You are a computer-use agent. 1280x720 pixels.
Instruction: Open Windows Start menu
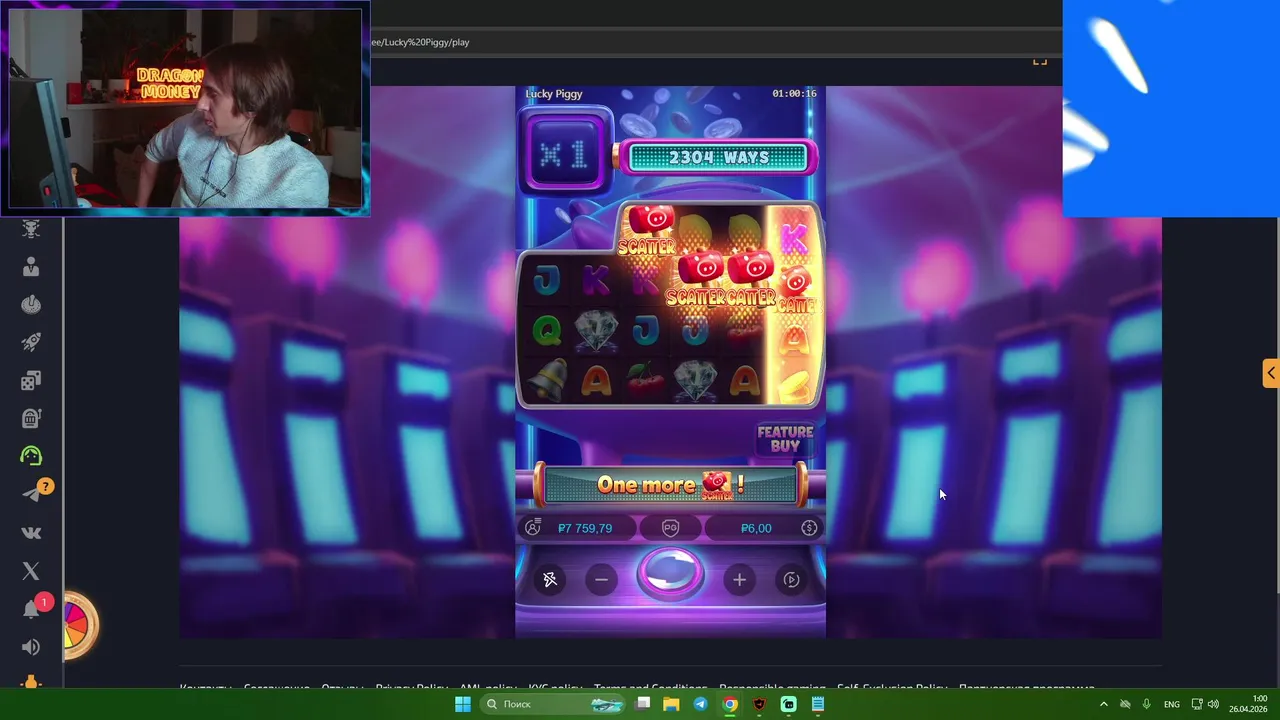[x=463, y=704]
